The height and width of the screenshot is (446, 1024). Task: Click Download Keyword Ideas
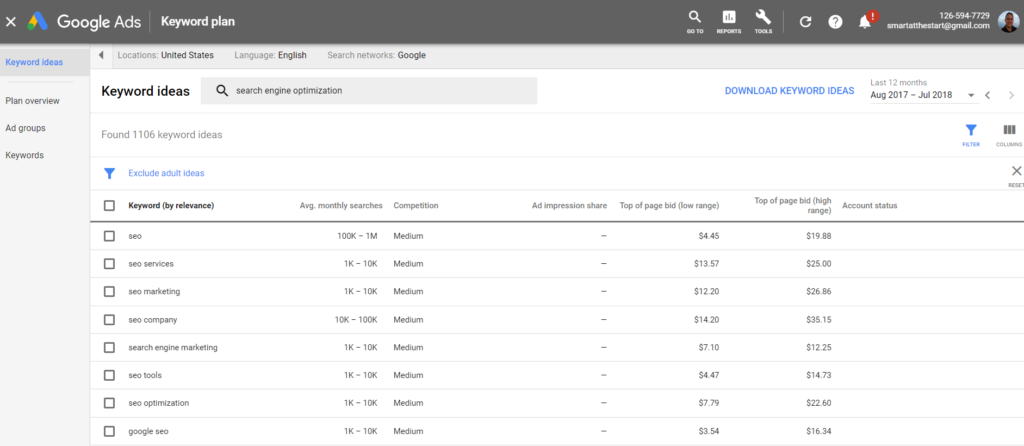tap(789, 91)
